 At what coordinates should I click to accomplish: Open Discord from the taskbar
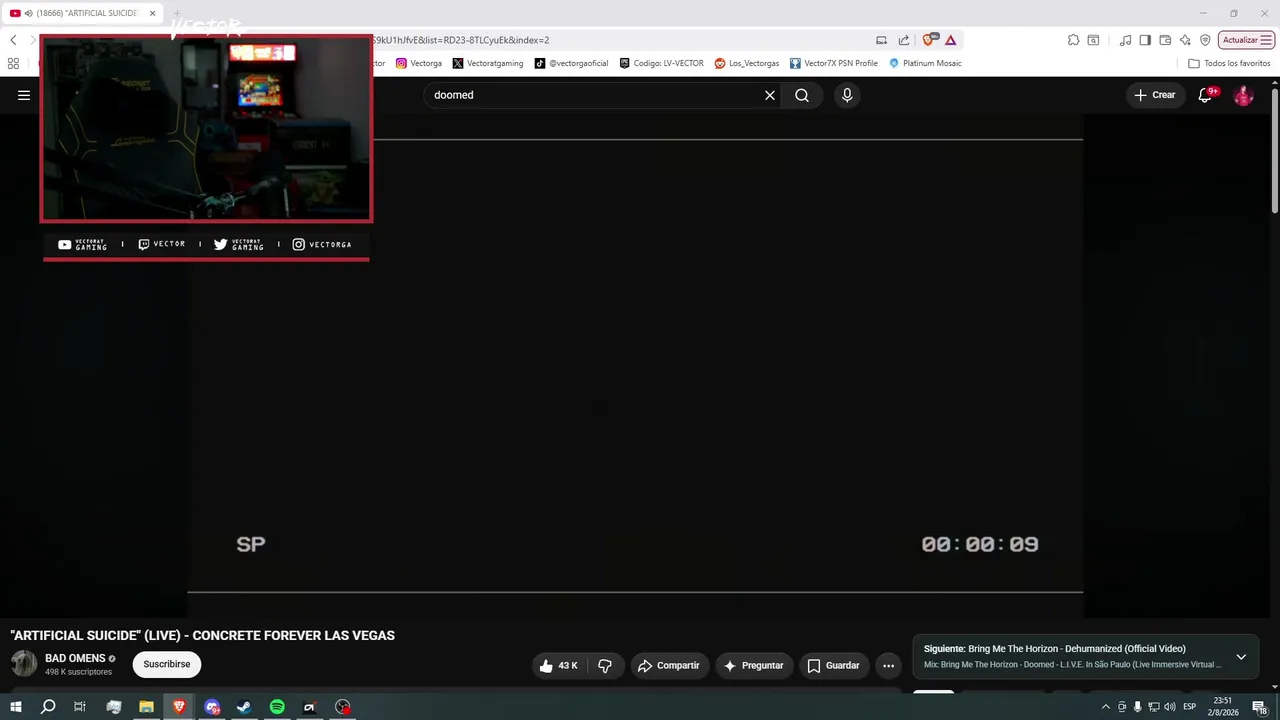[x=212, y=707]
